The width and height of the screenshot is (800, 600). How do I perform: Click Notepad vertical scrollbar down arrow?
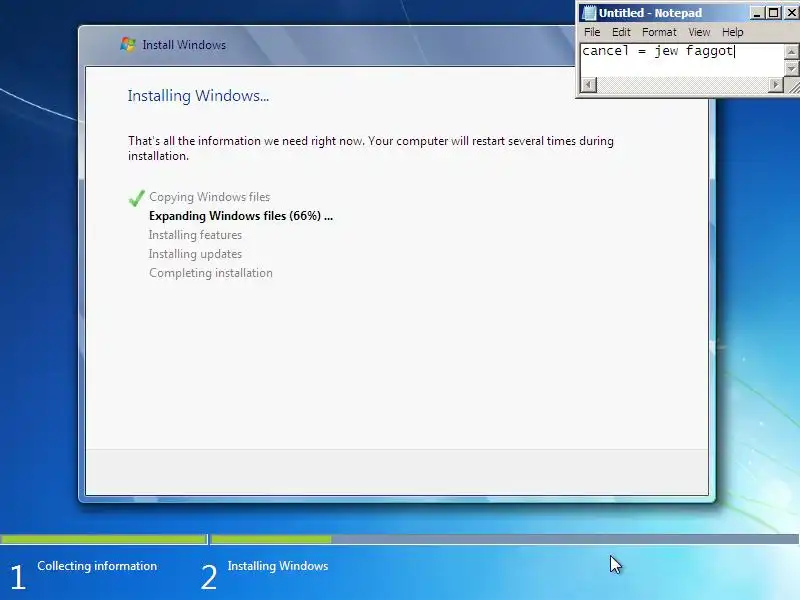click(791, 68)
